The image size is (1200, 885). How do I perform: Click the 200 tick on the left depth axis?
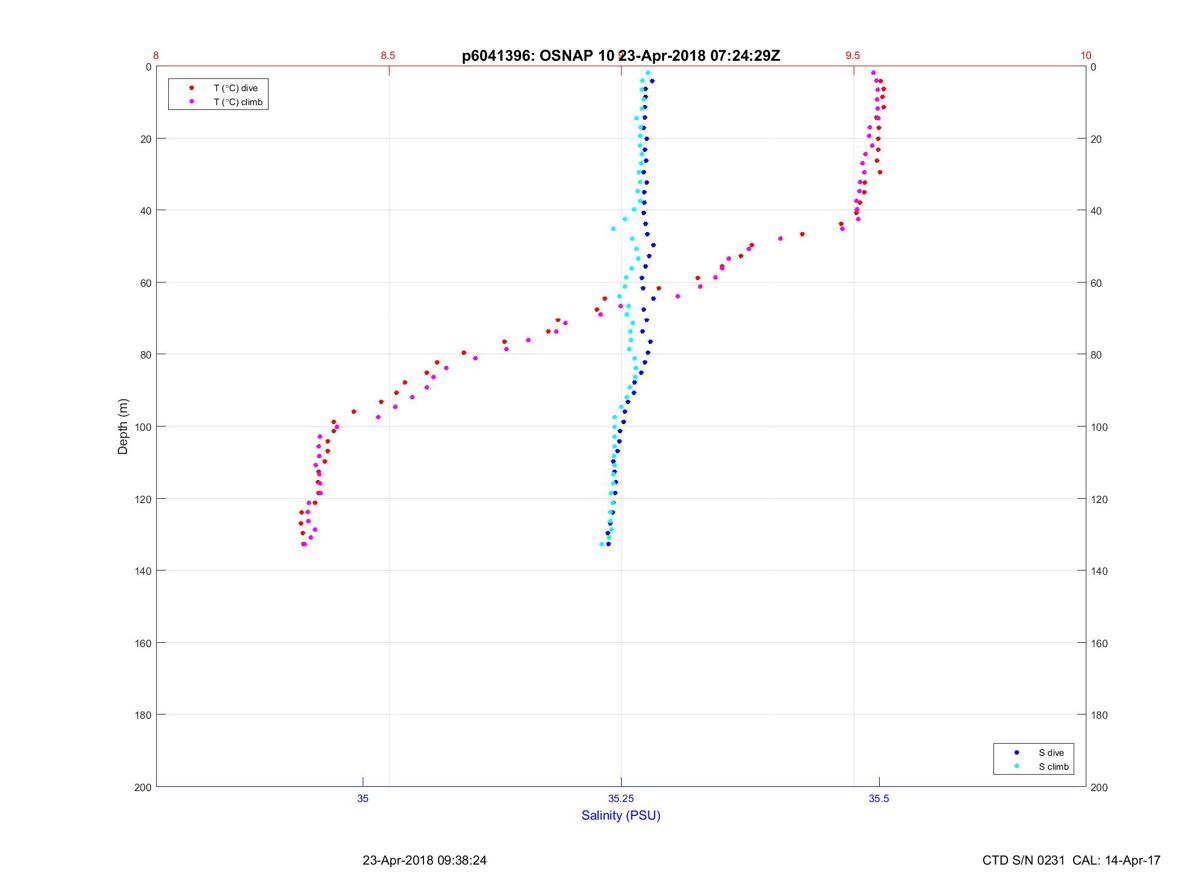click(141, 787)
